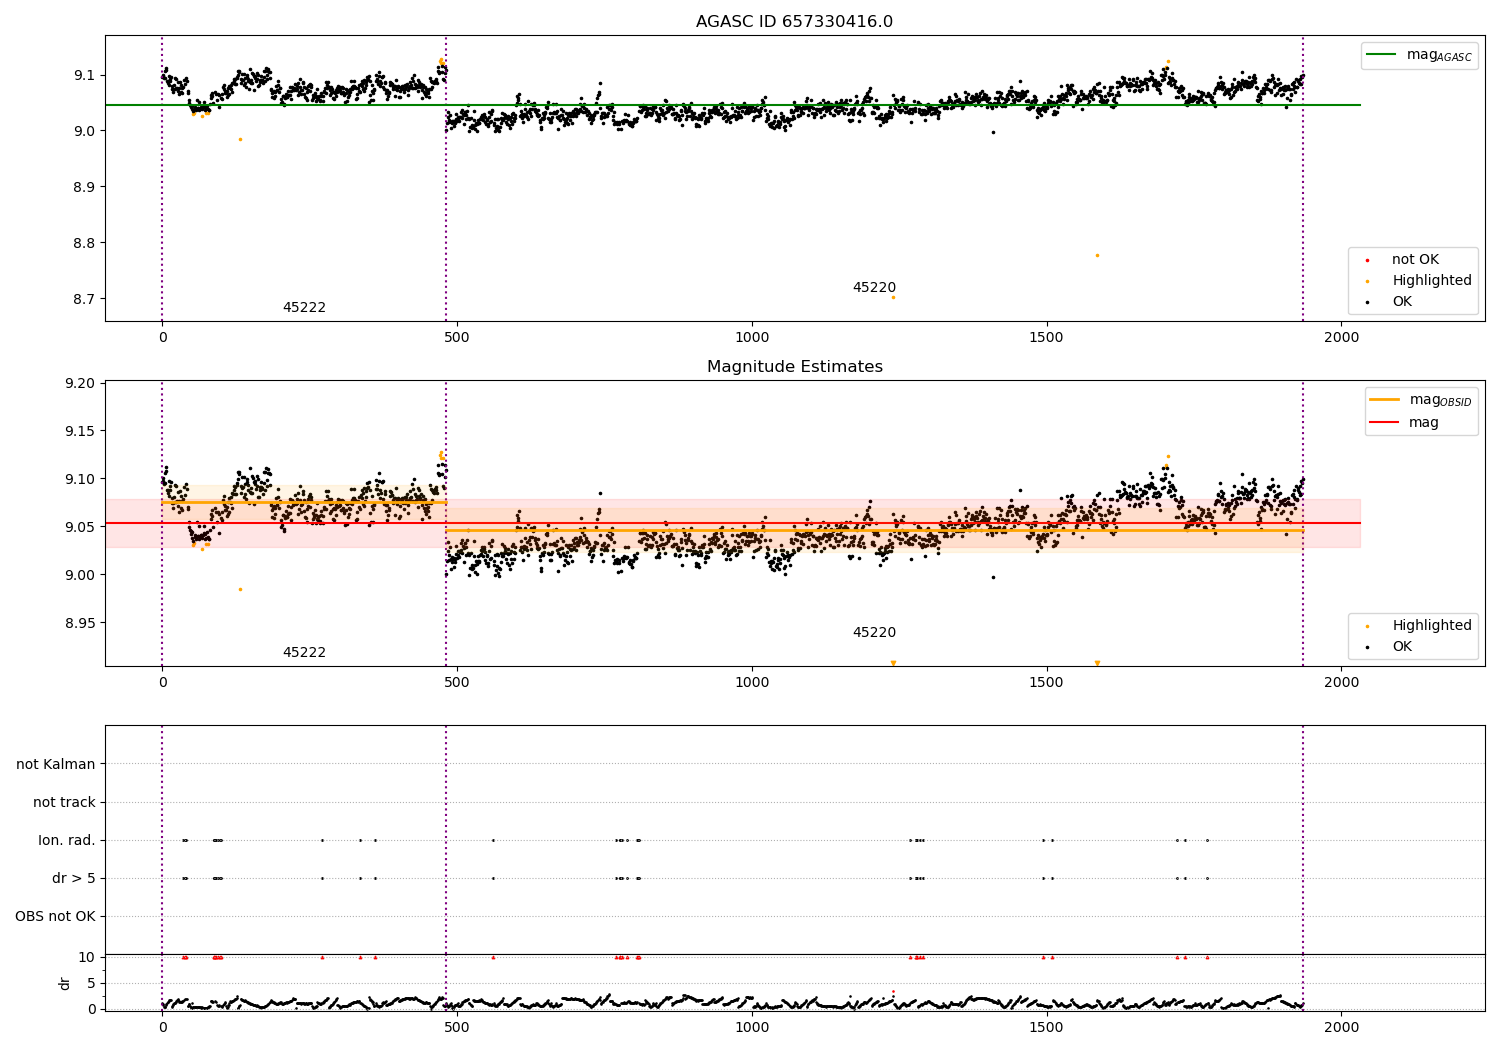Click the '9.1' y-axis tick in top plot

click(x=84, y=76)
